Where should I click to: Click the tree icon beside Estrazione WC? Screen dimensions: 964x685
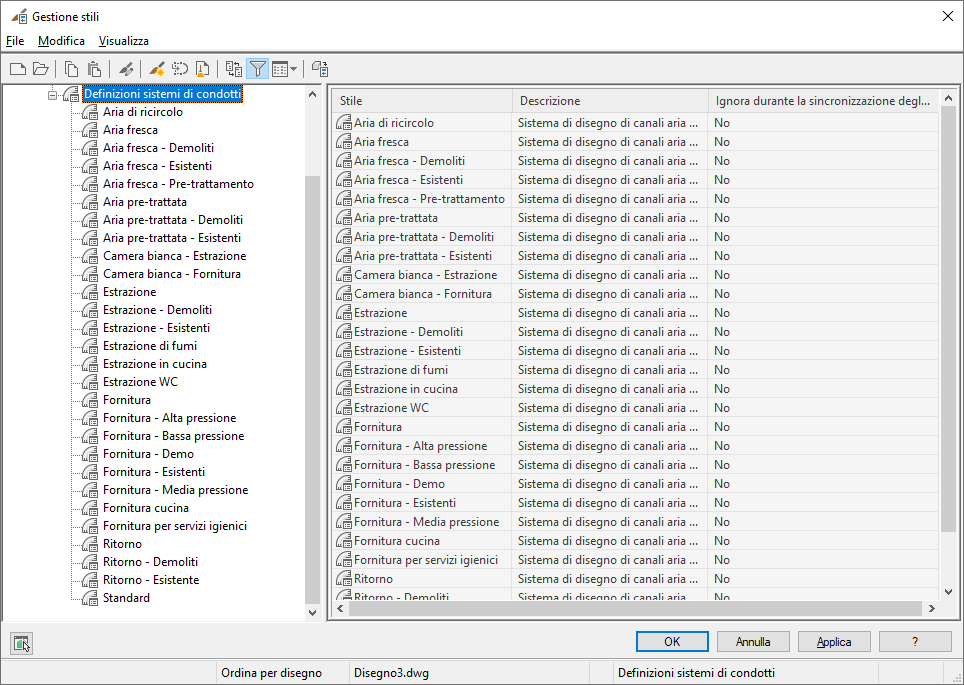(90, 382)
